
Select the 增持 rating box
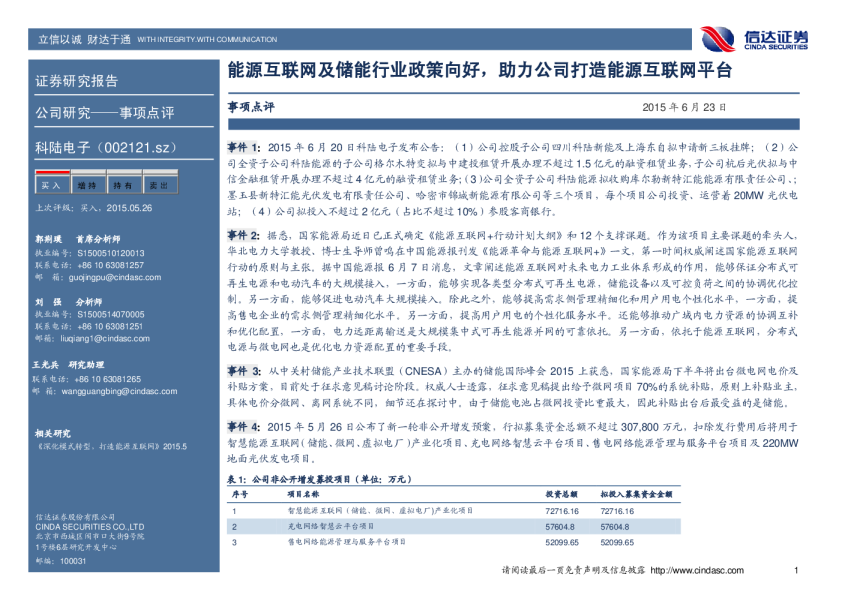click(x=86, y=185)
